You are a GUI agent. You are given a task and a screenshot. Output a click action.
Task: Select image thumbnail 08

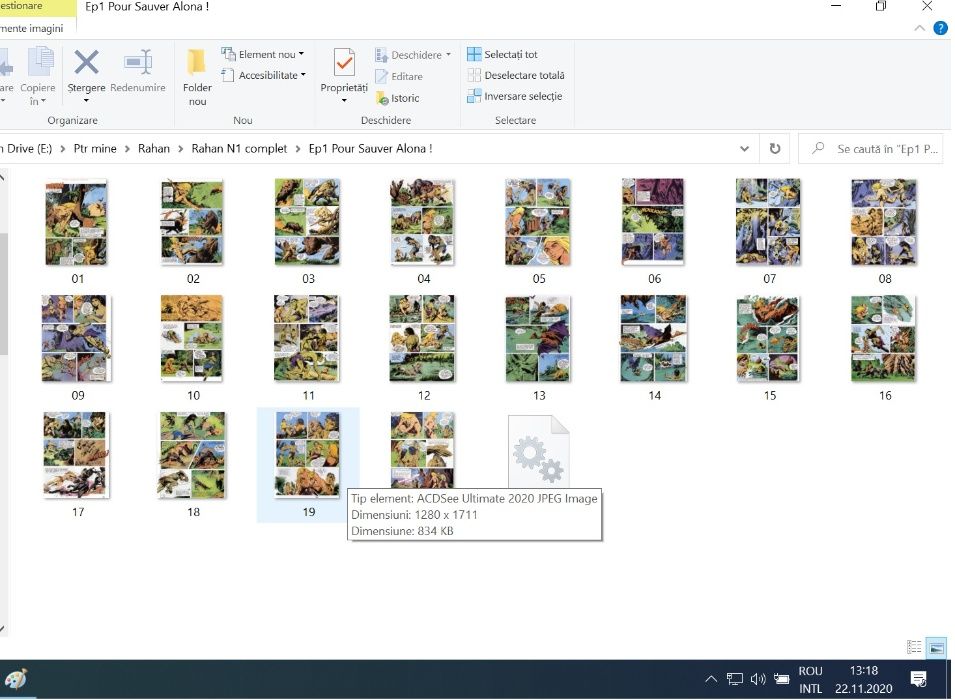pos(884,222)
